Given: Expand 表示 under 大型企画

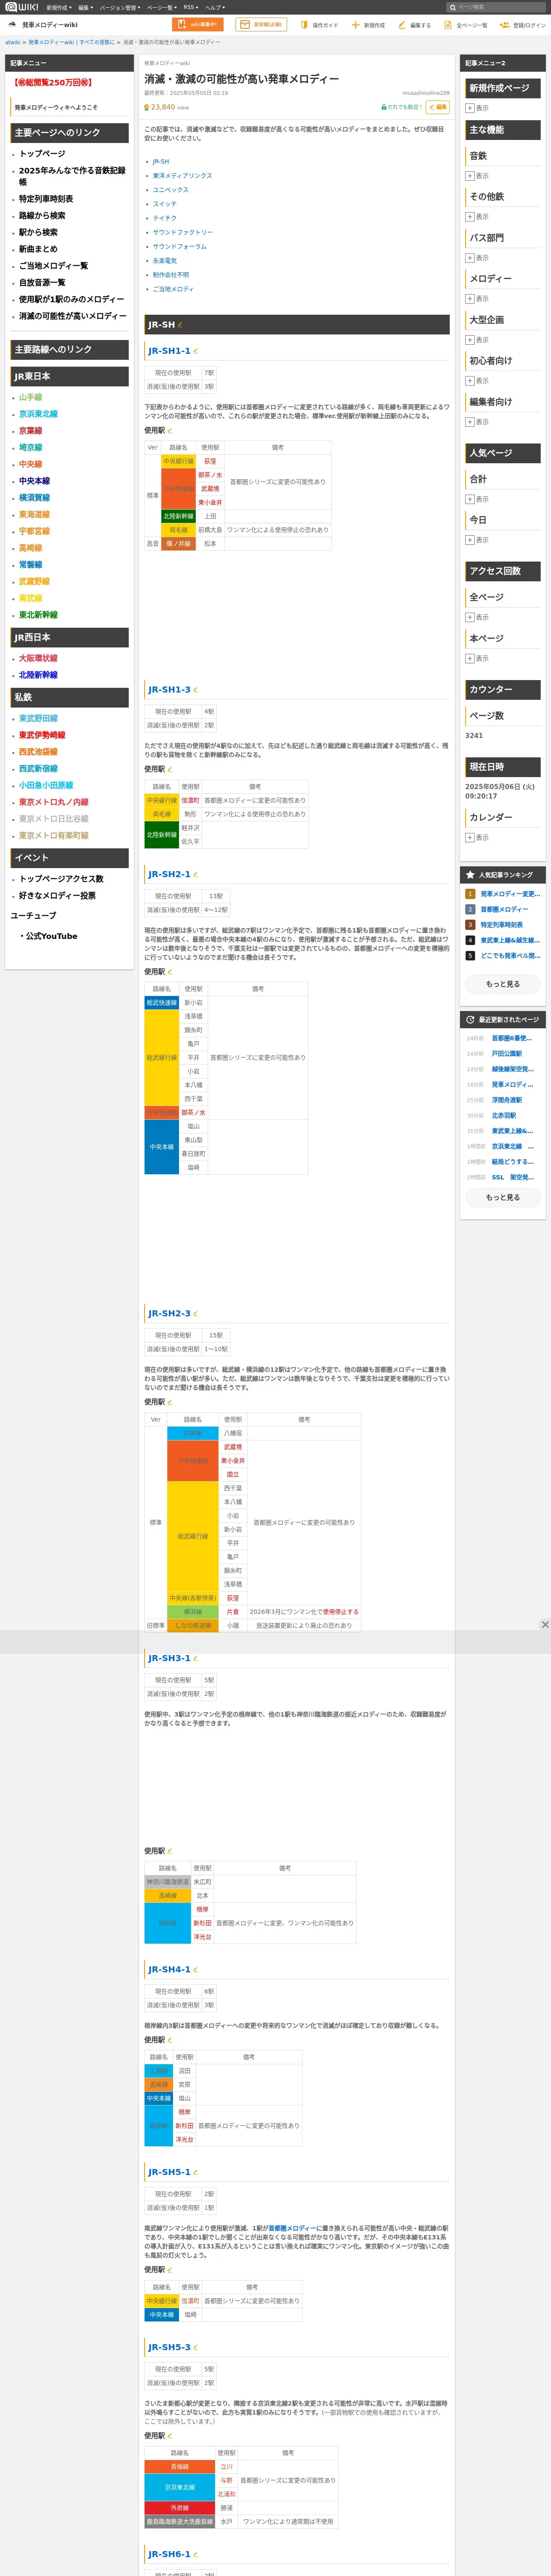Looking at the screenshot, I should click(x=477, y=340).
